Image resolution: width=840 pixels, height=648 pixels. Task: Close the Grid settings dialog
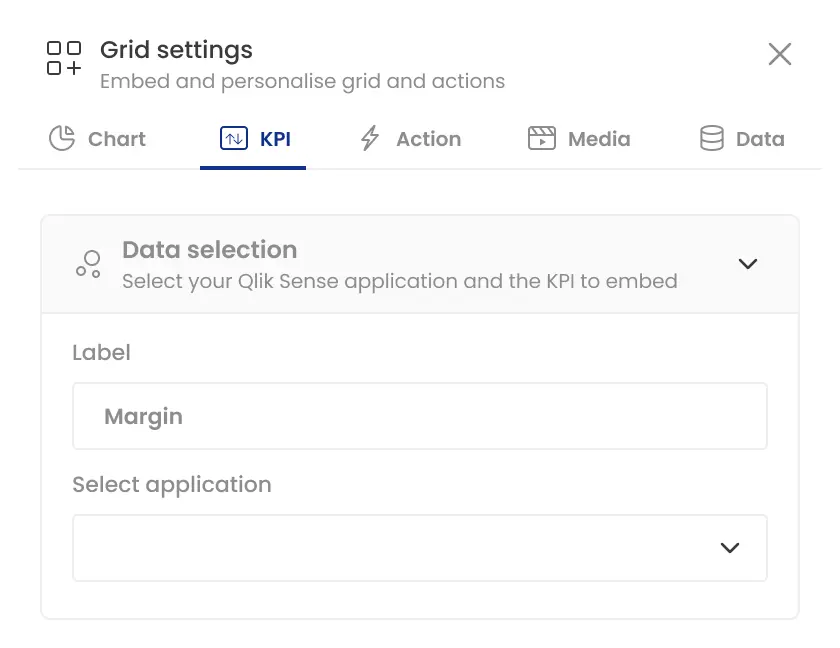click(x=779, y=54)
